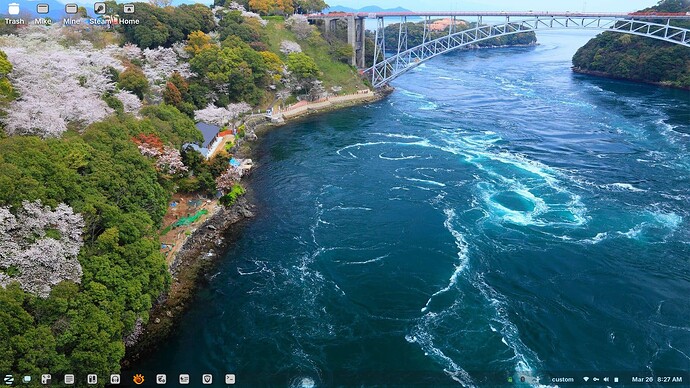690x388 pixels.
Task: Open the accessibility tray menu
Action: [537, 379]
